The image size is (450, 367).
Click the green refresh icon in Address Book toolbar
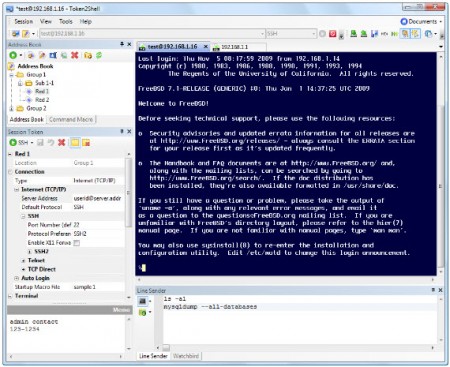(99, 55)
